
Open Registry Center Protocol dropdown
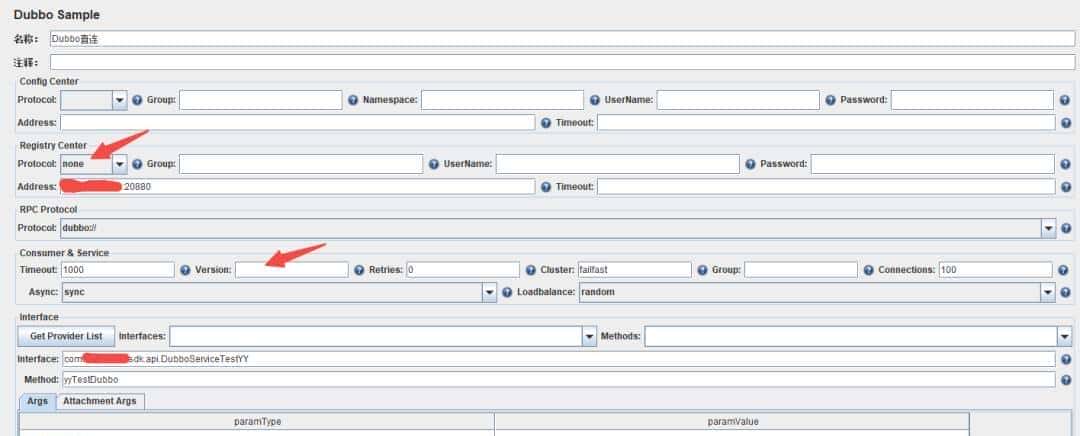(x=120, y=164)
